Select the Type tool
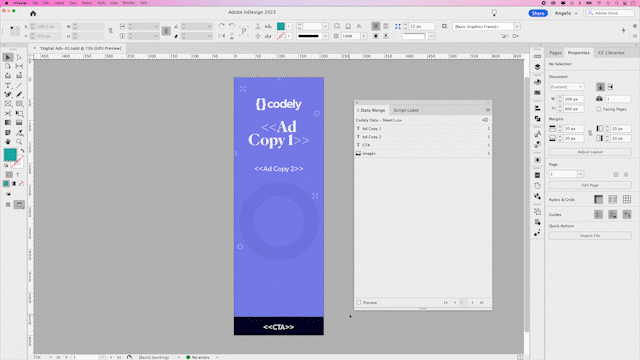This screenshot has width=640, height=360. [8, 85]
